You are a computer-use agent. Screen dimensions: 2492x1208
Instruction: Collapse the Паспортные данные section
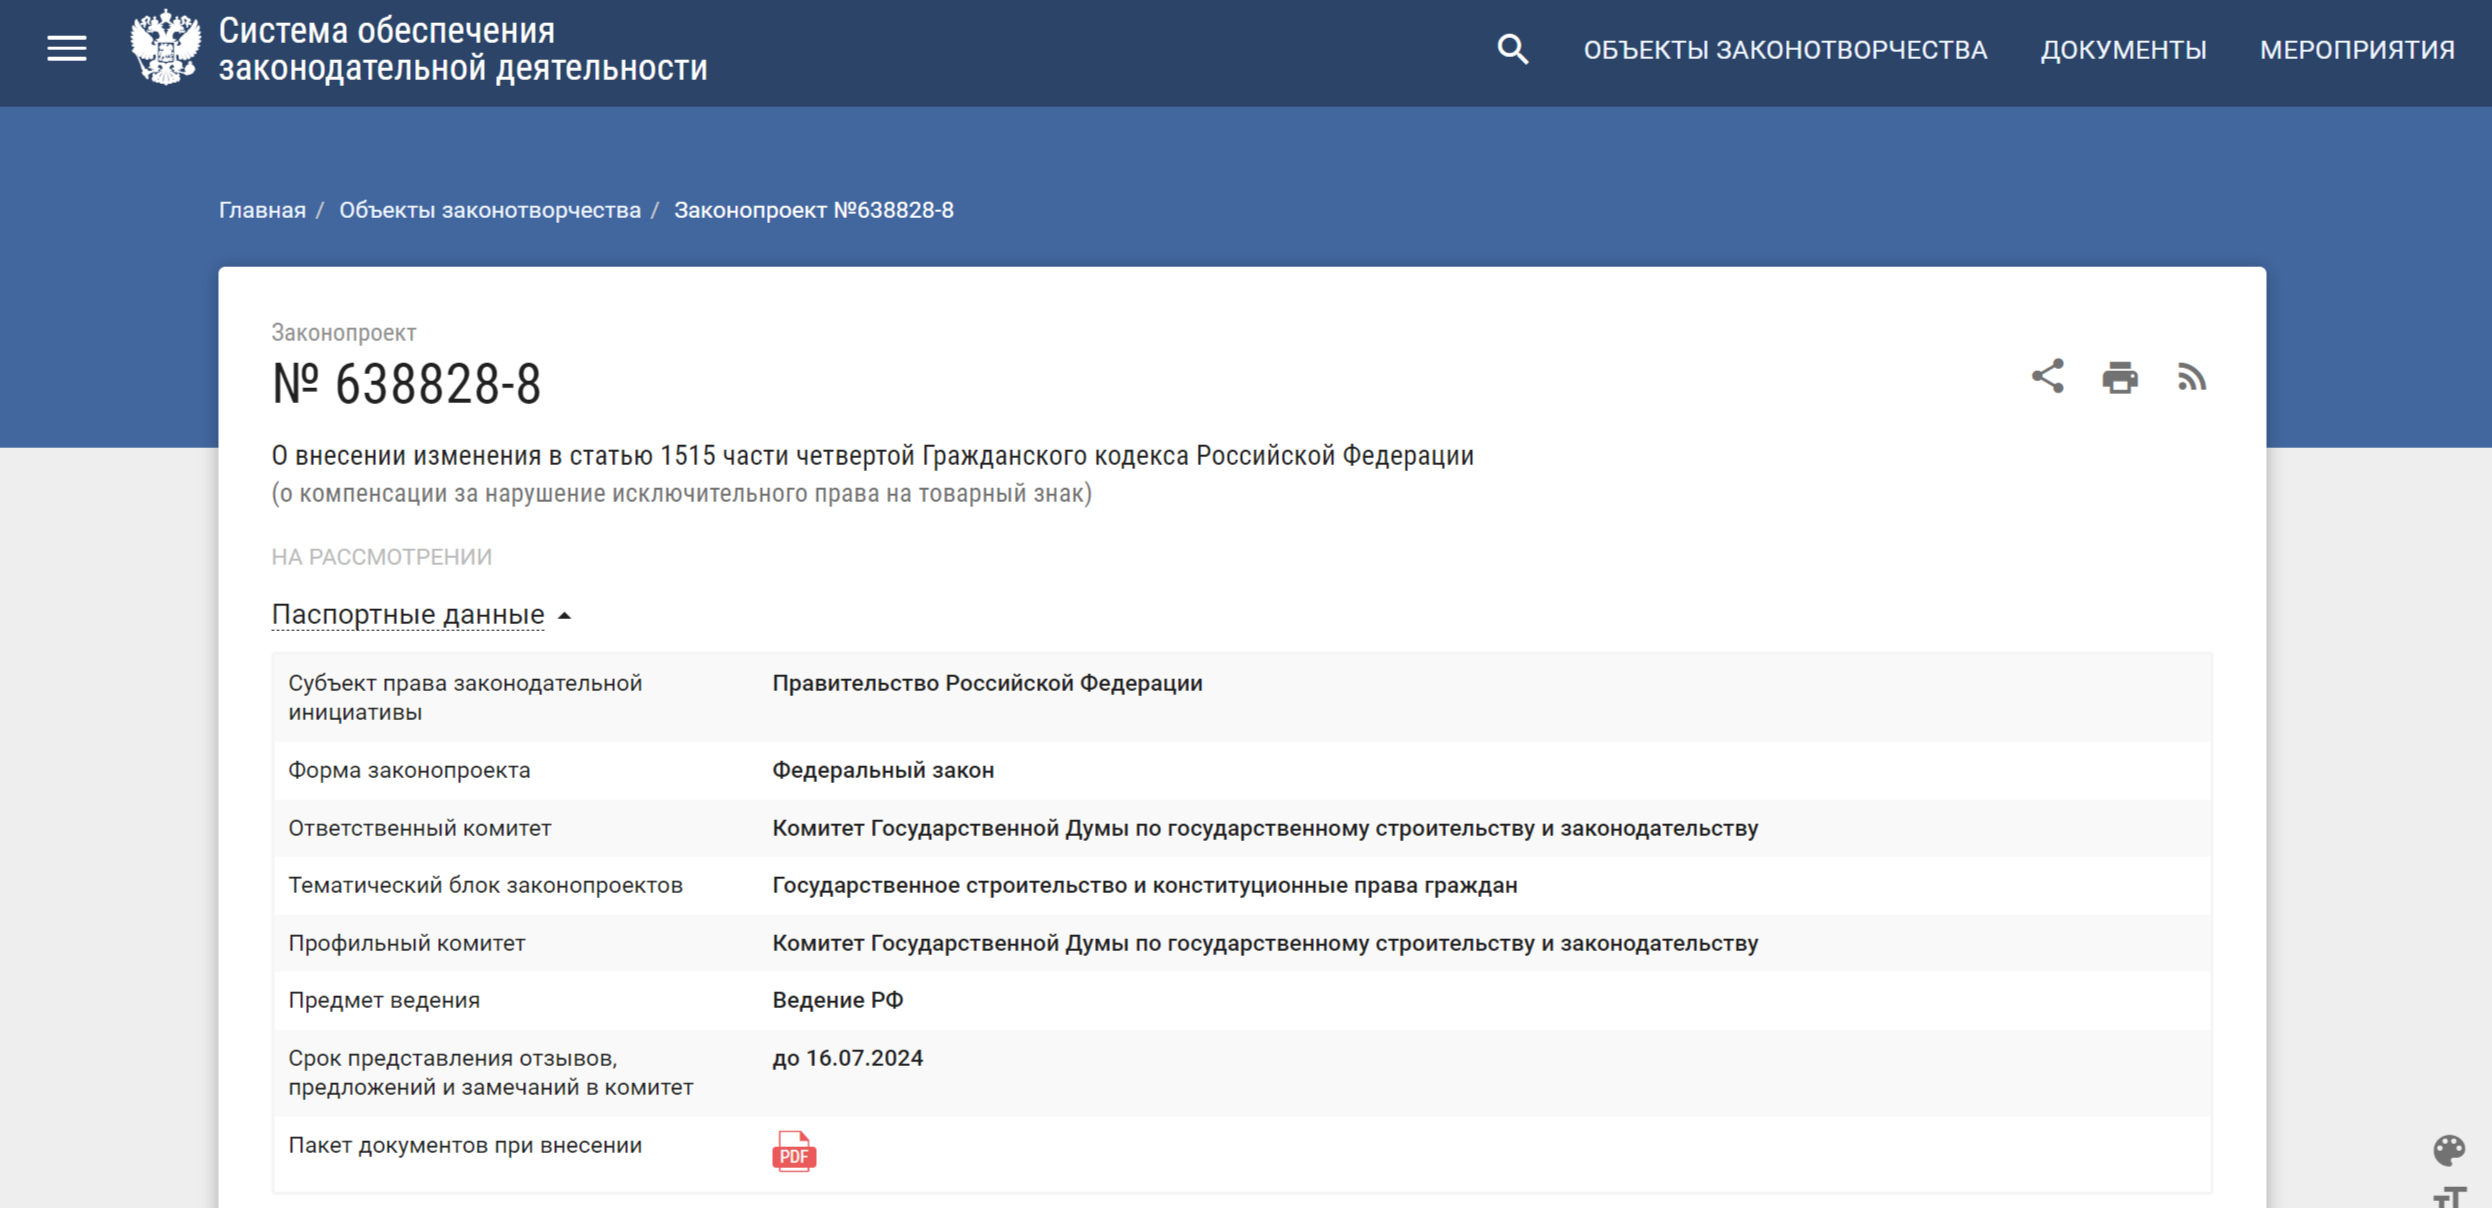[x=408, y=614]
